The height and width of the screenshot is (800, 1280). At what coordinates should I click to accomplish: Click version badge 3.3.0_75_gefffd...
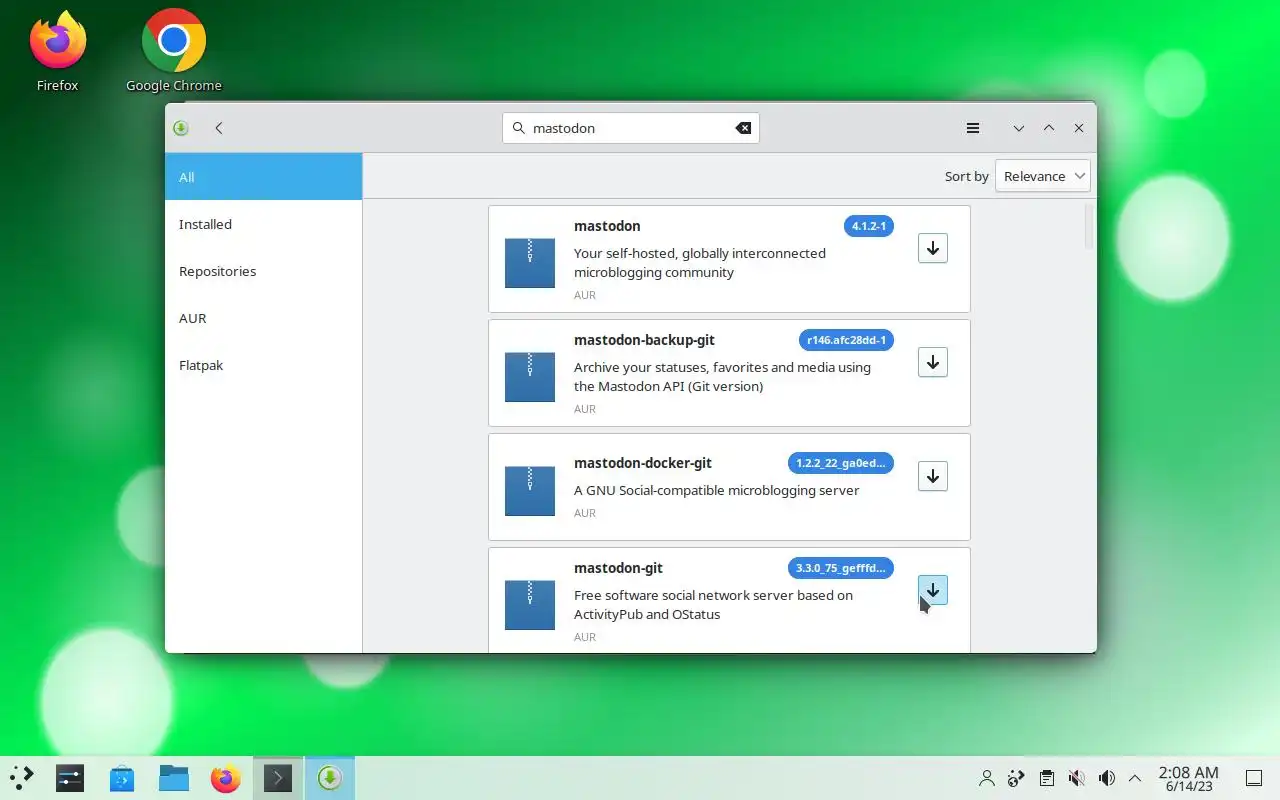(840, 568)
